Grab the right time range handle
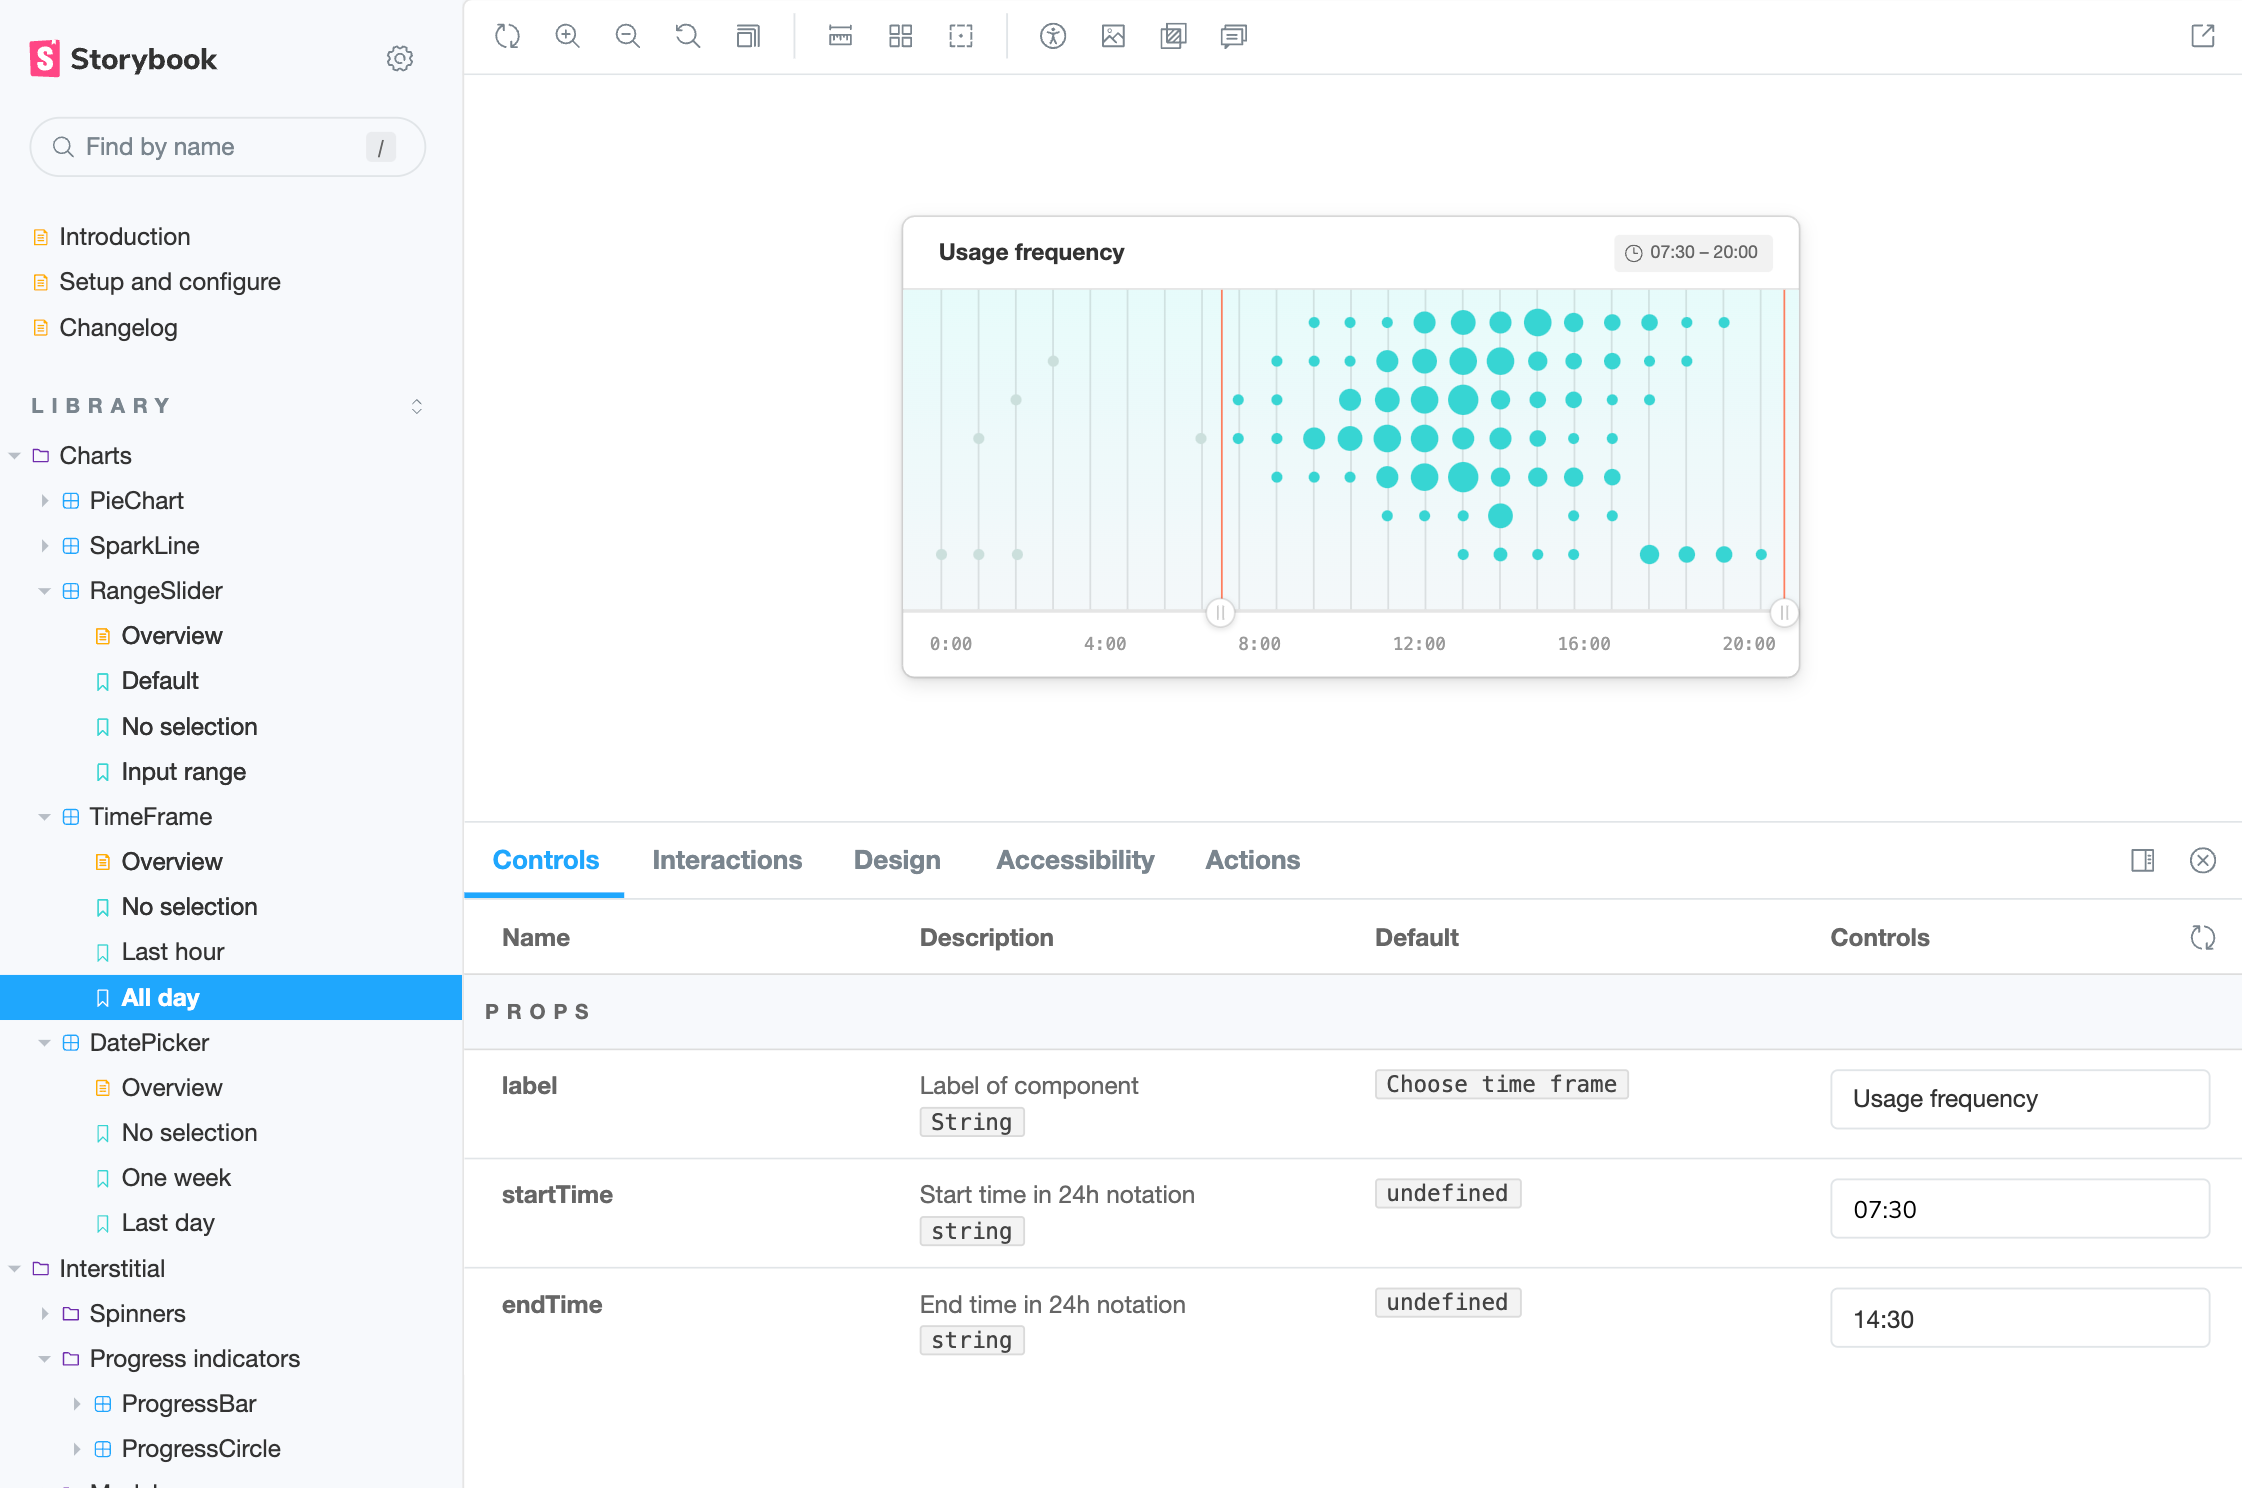 (x=1784, y=612)
